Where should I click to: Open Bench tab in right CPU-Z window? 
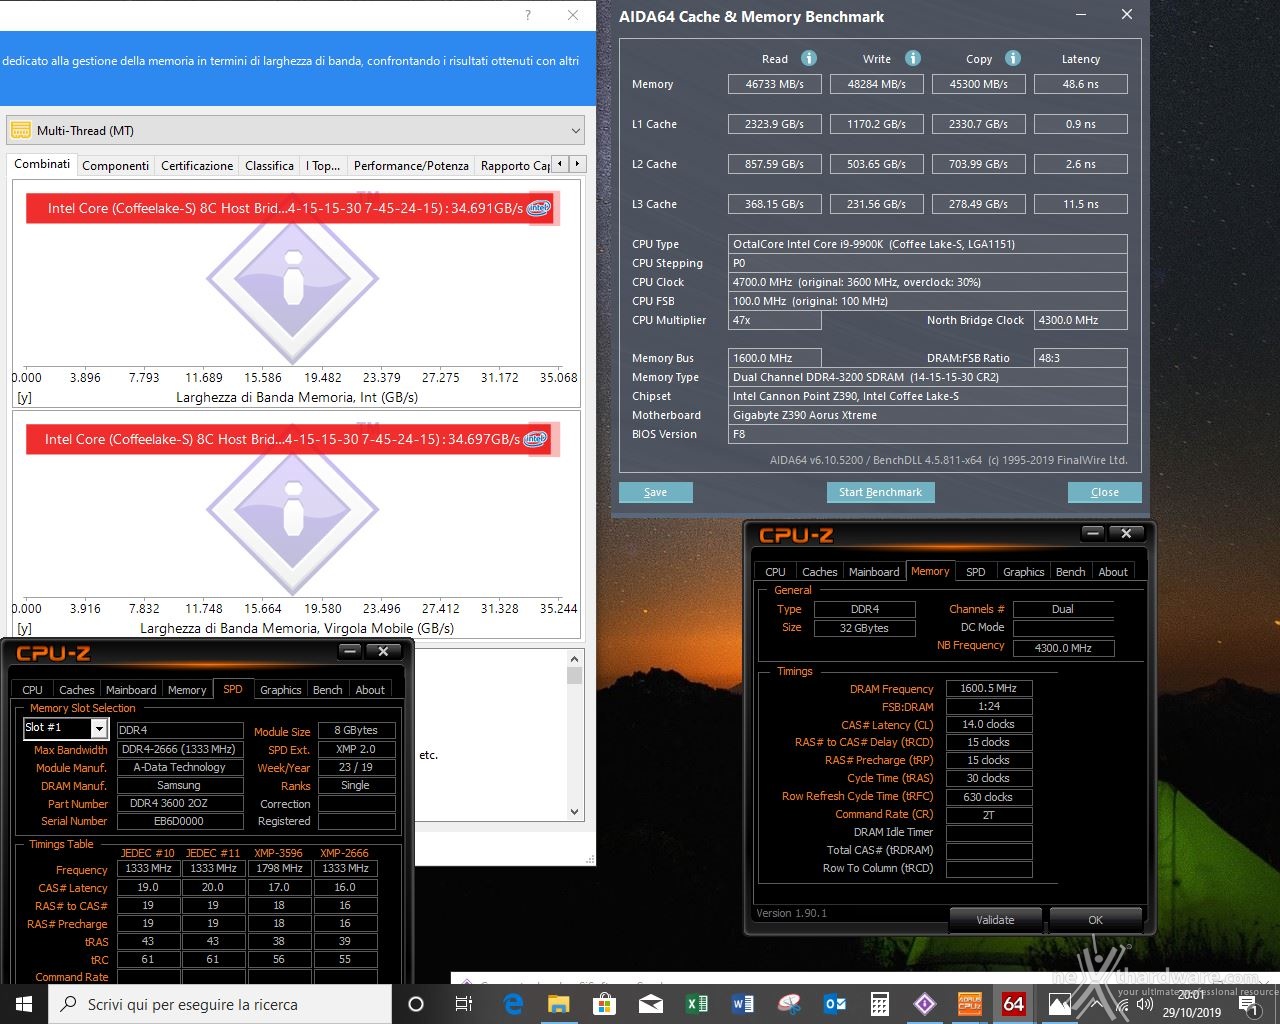coord(1071,572)
